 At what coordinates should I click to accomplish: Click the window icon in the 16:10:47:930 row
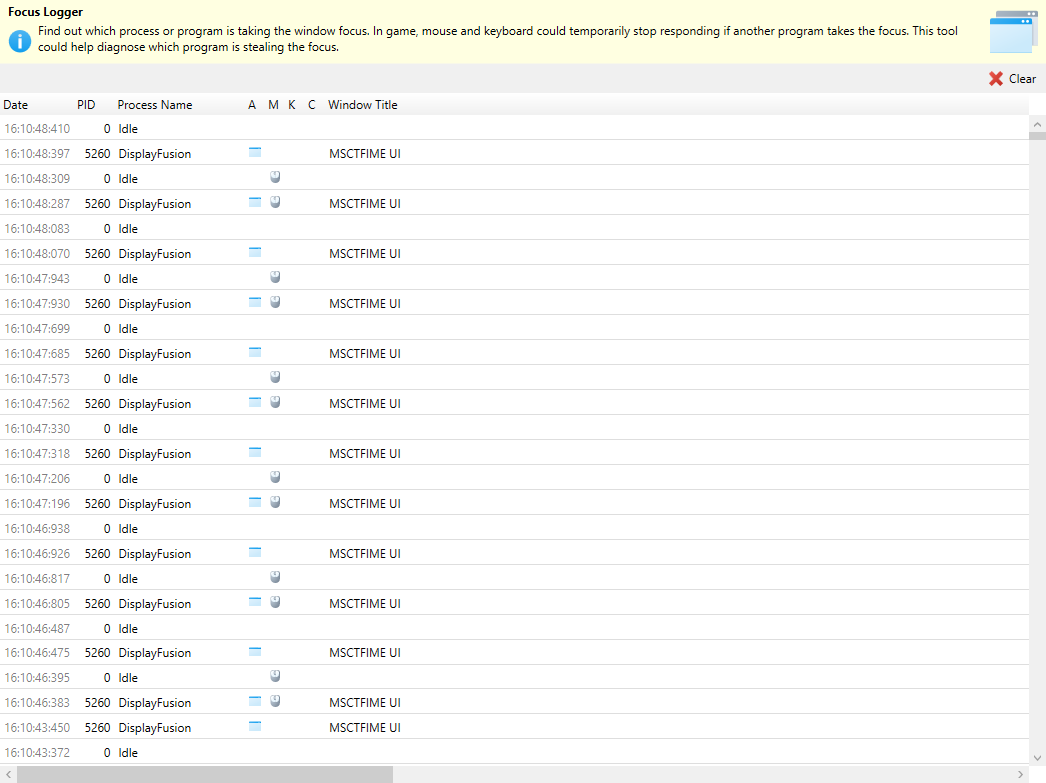point(255,302)
